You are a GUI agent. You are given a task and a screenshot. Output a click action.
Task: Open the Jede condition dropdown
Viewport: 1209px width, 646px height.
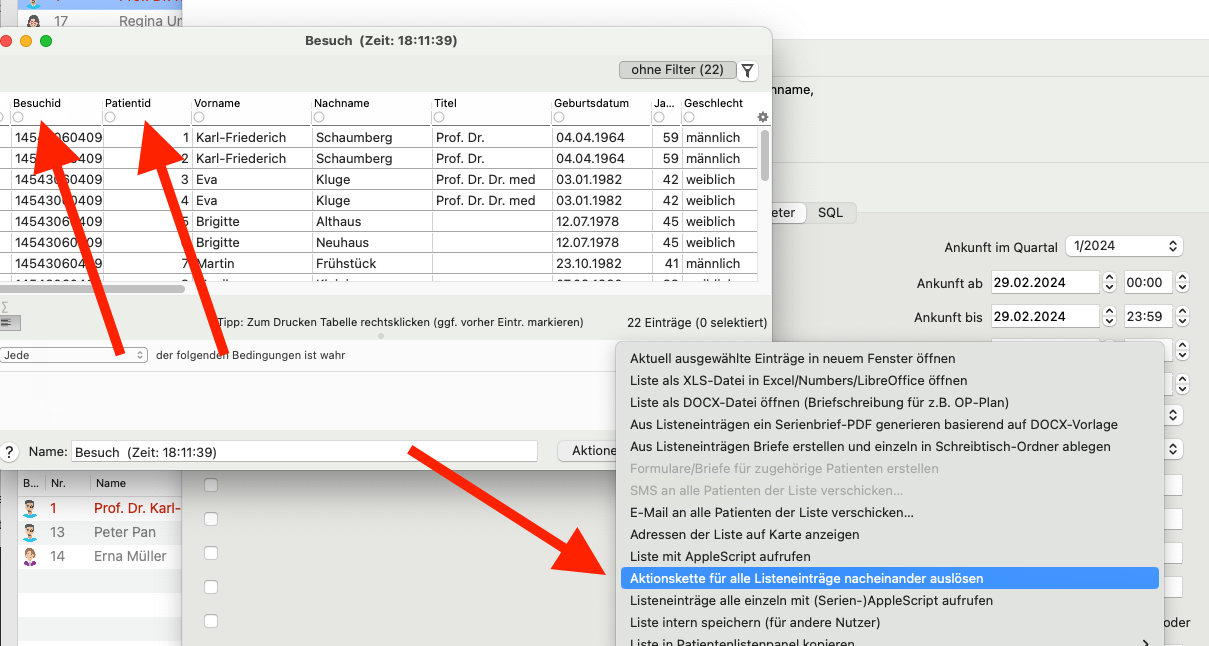pos(74,355)
